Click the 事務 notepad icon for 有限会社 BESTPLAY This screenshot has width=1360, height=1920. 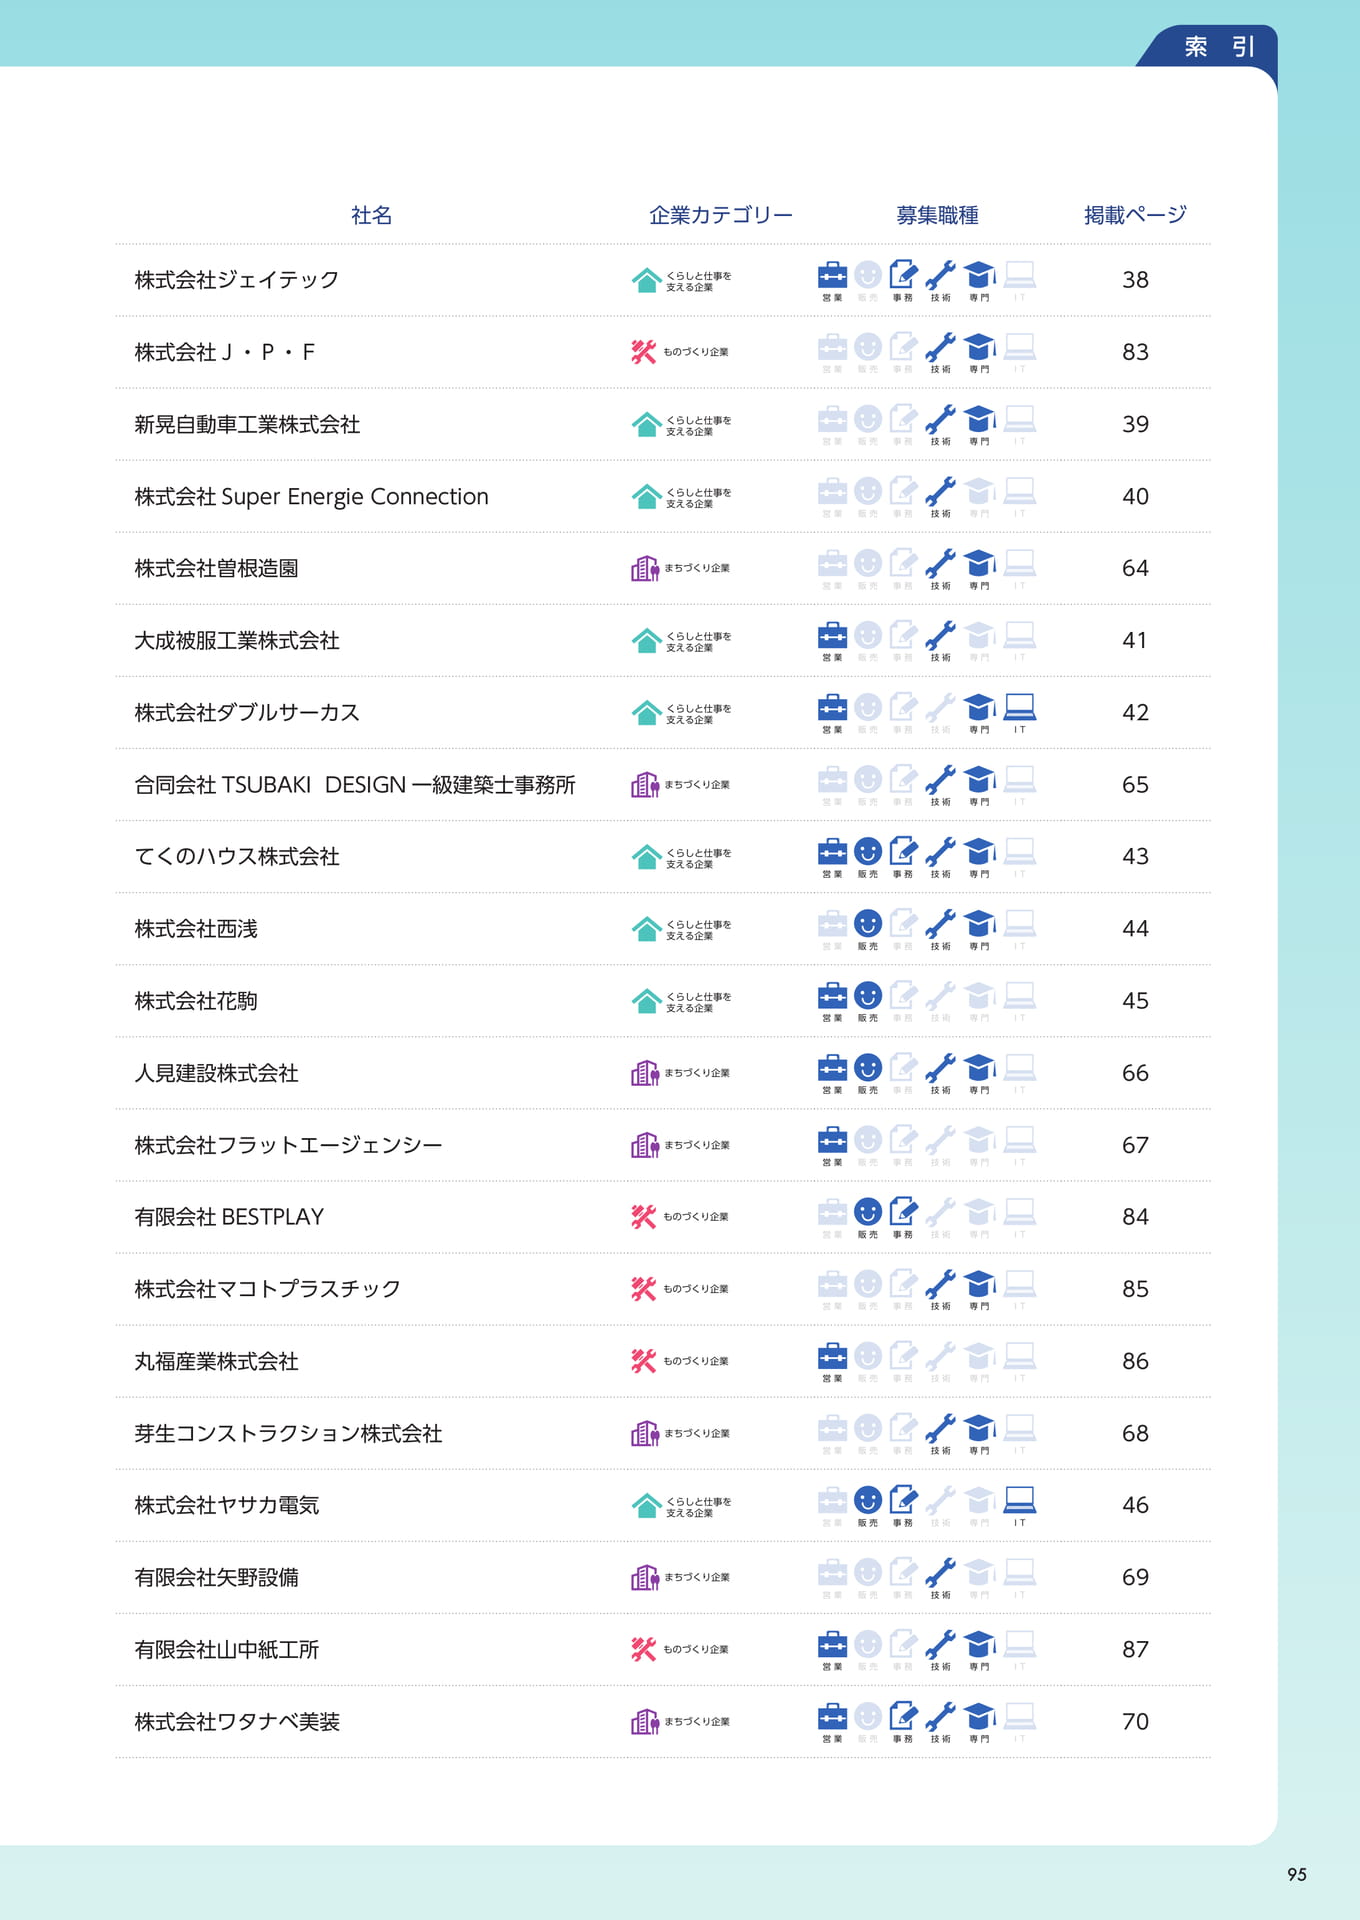(x=903, y=1211)
